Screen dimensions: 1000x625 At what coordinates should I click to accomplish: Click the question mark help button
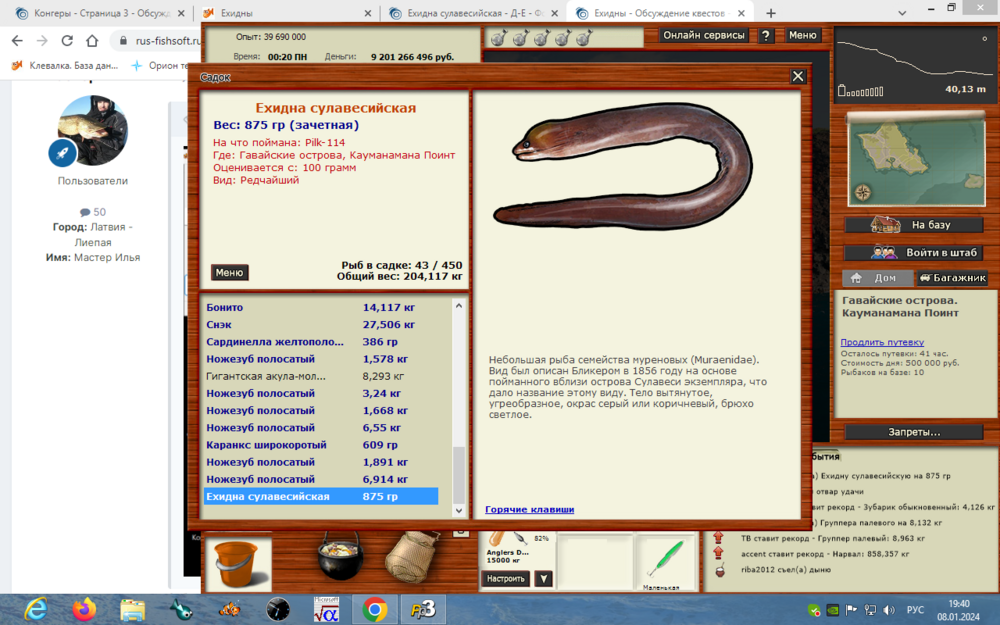point(765,36)
